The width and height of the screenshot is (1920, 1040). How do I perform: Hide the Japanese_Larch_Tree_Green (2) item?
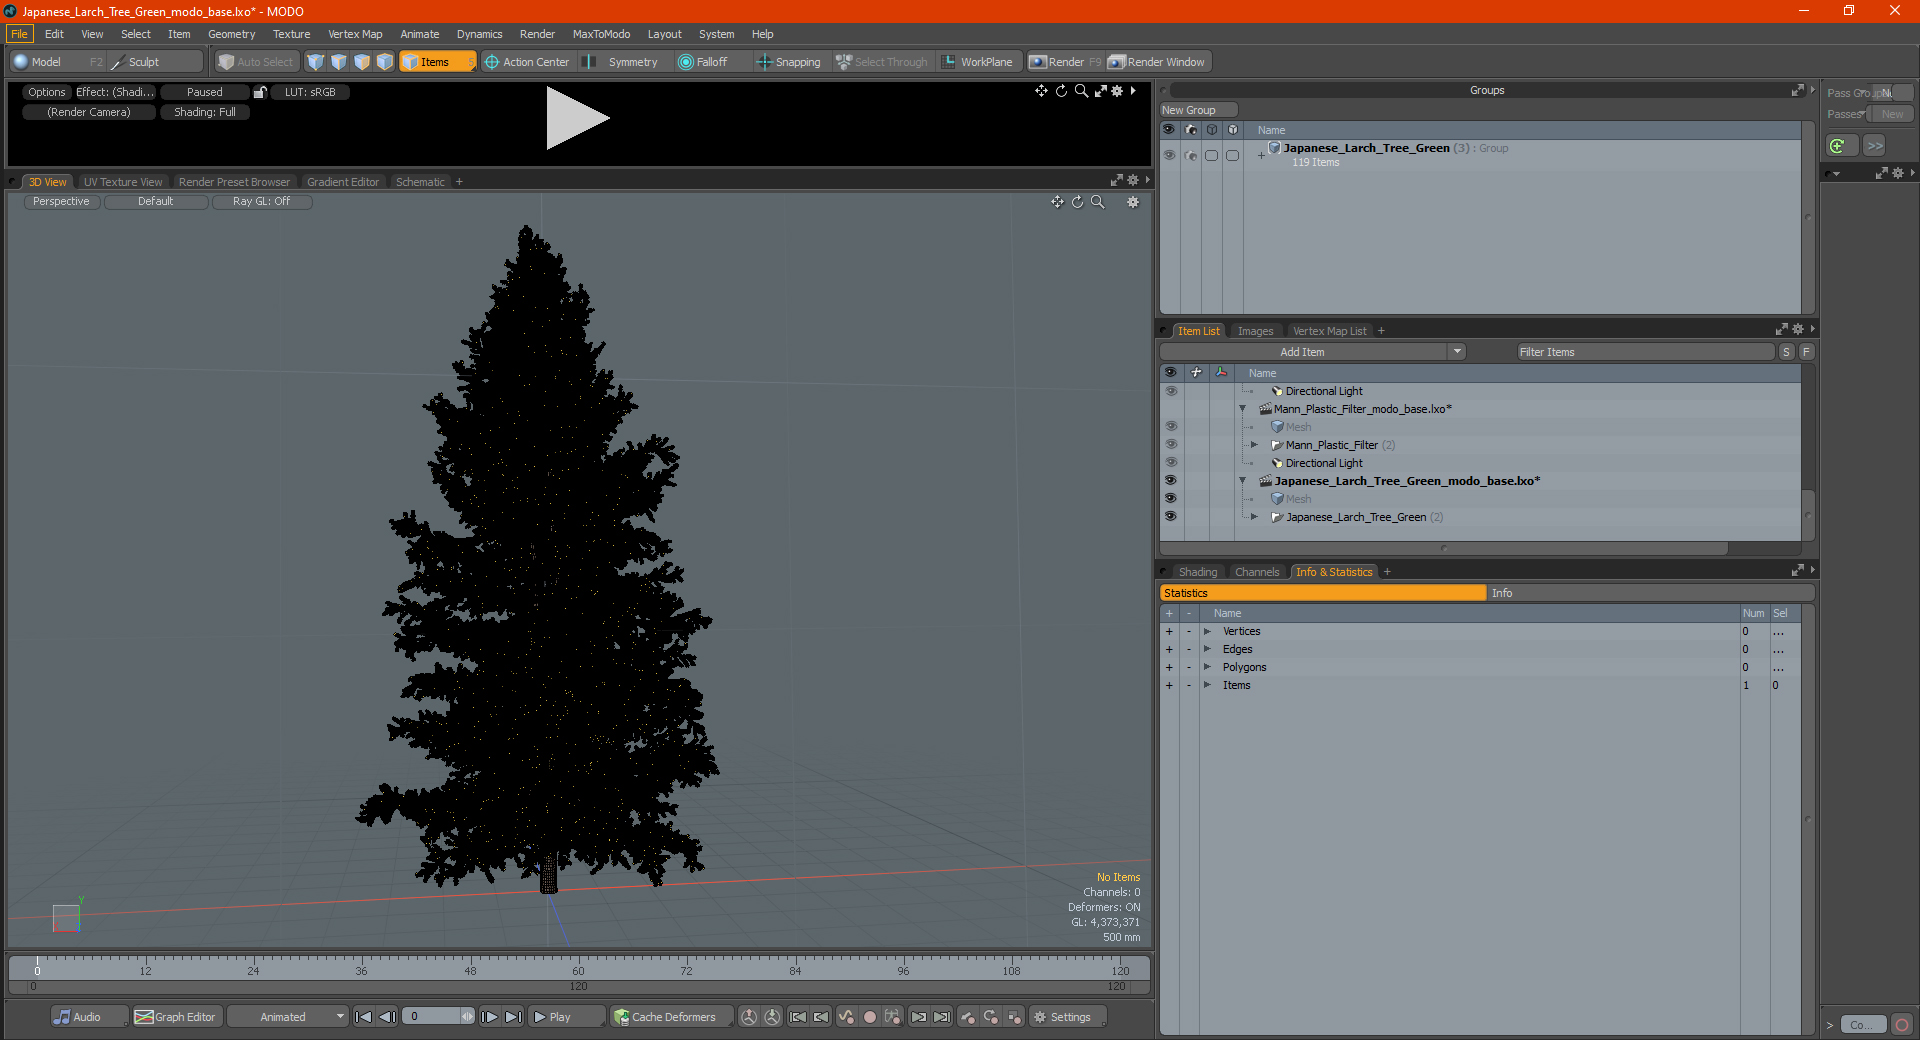click(1170, 517)
